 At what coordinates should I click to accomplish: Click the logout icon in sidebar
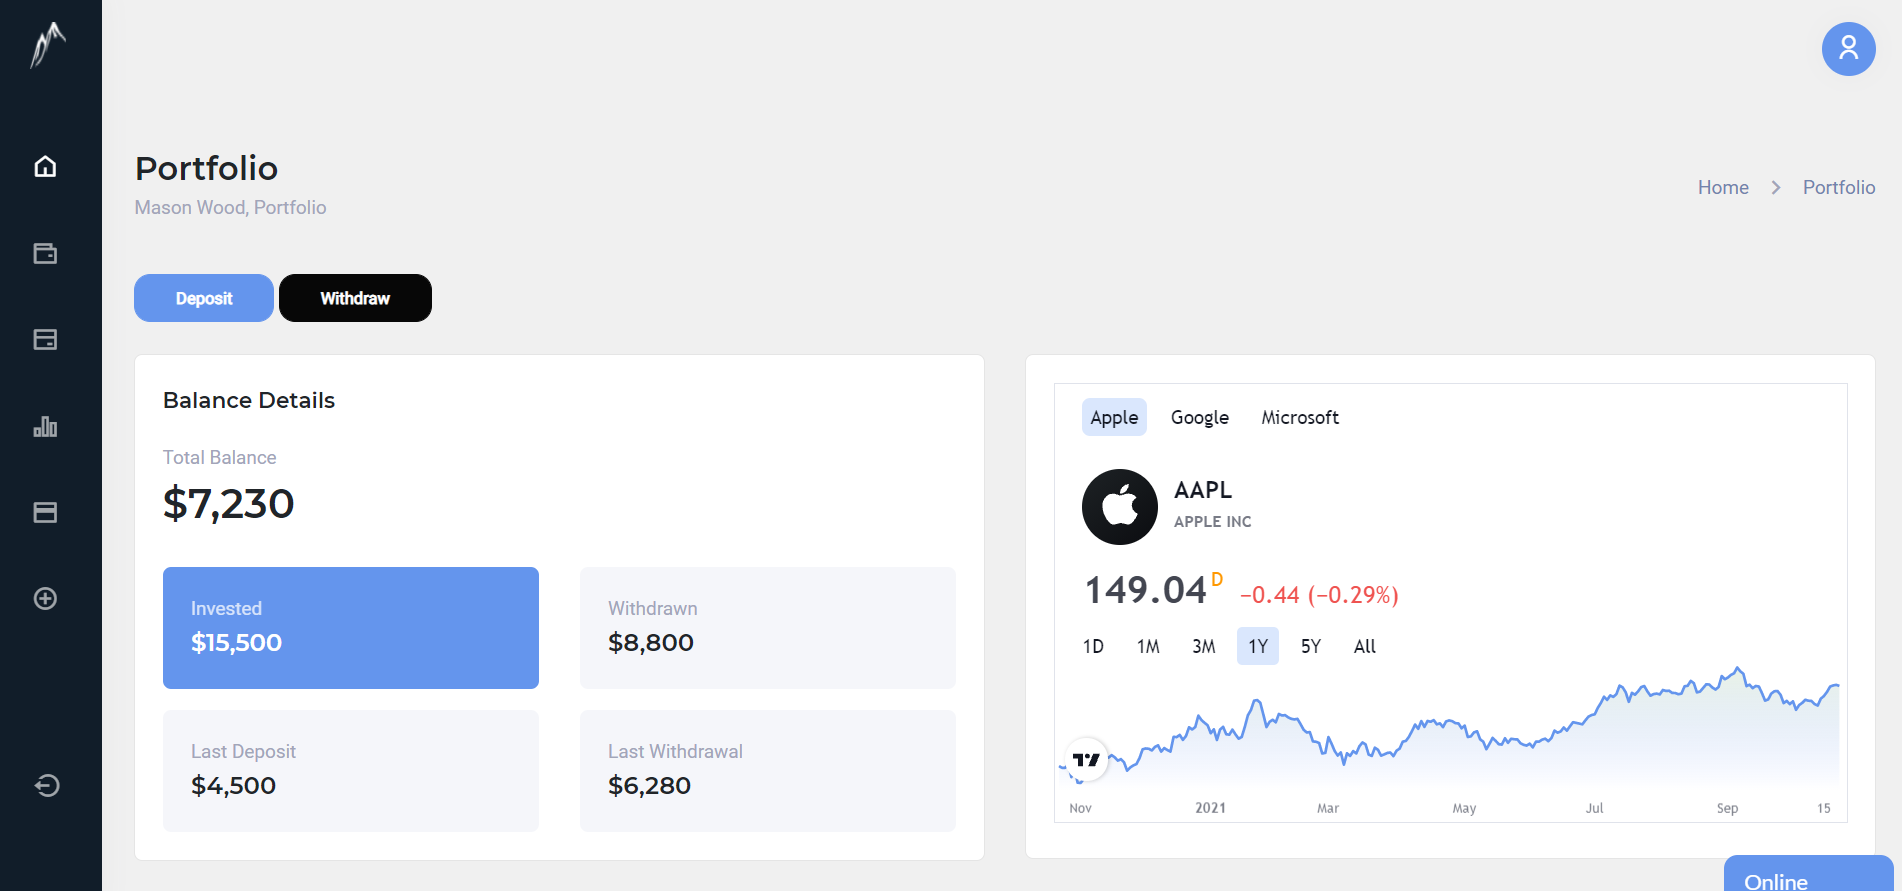[47, 785]
